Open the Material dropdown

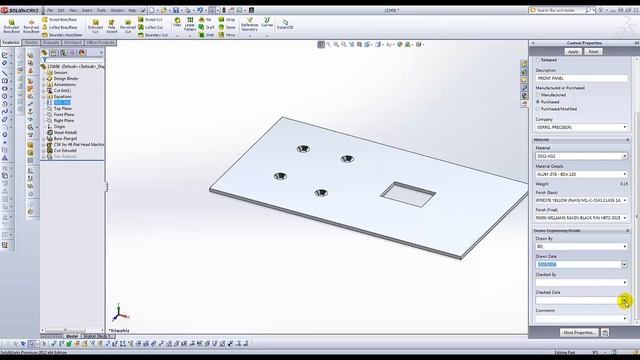(624, 156)
